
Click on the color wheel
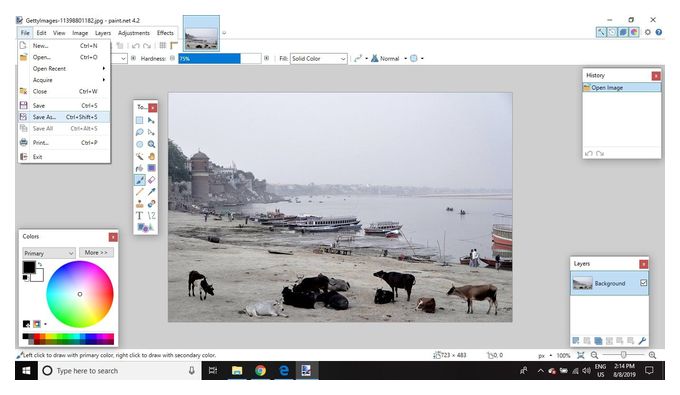(80, 294)
